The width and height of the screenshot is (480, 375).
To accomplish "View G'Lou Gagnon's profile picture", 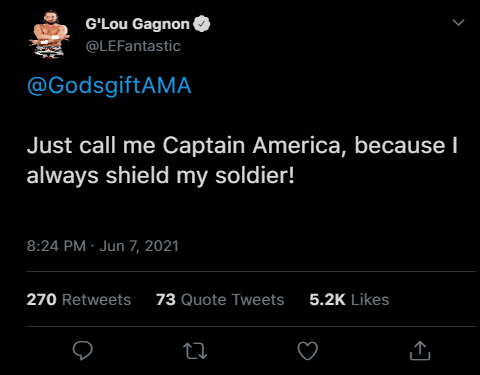I will (50, 36).
